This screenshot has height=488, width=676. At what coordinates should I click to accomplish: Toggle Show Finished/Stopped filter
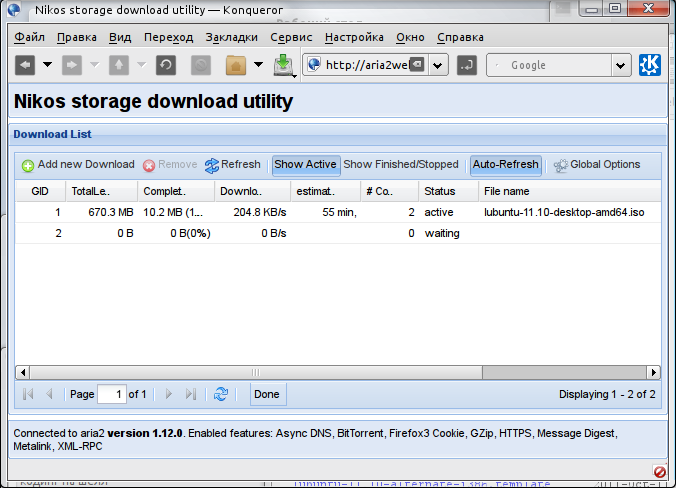(401, 165)
